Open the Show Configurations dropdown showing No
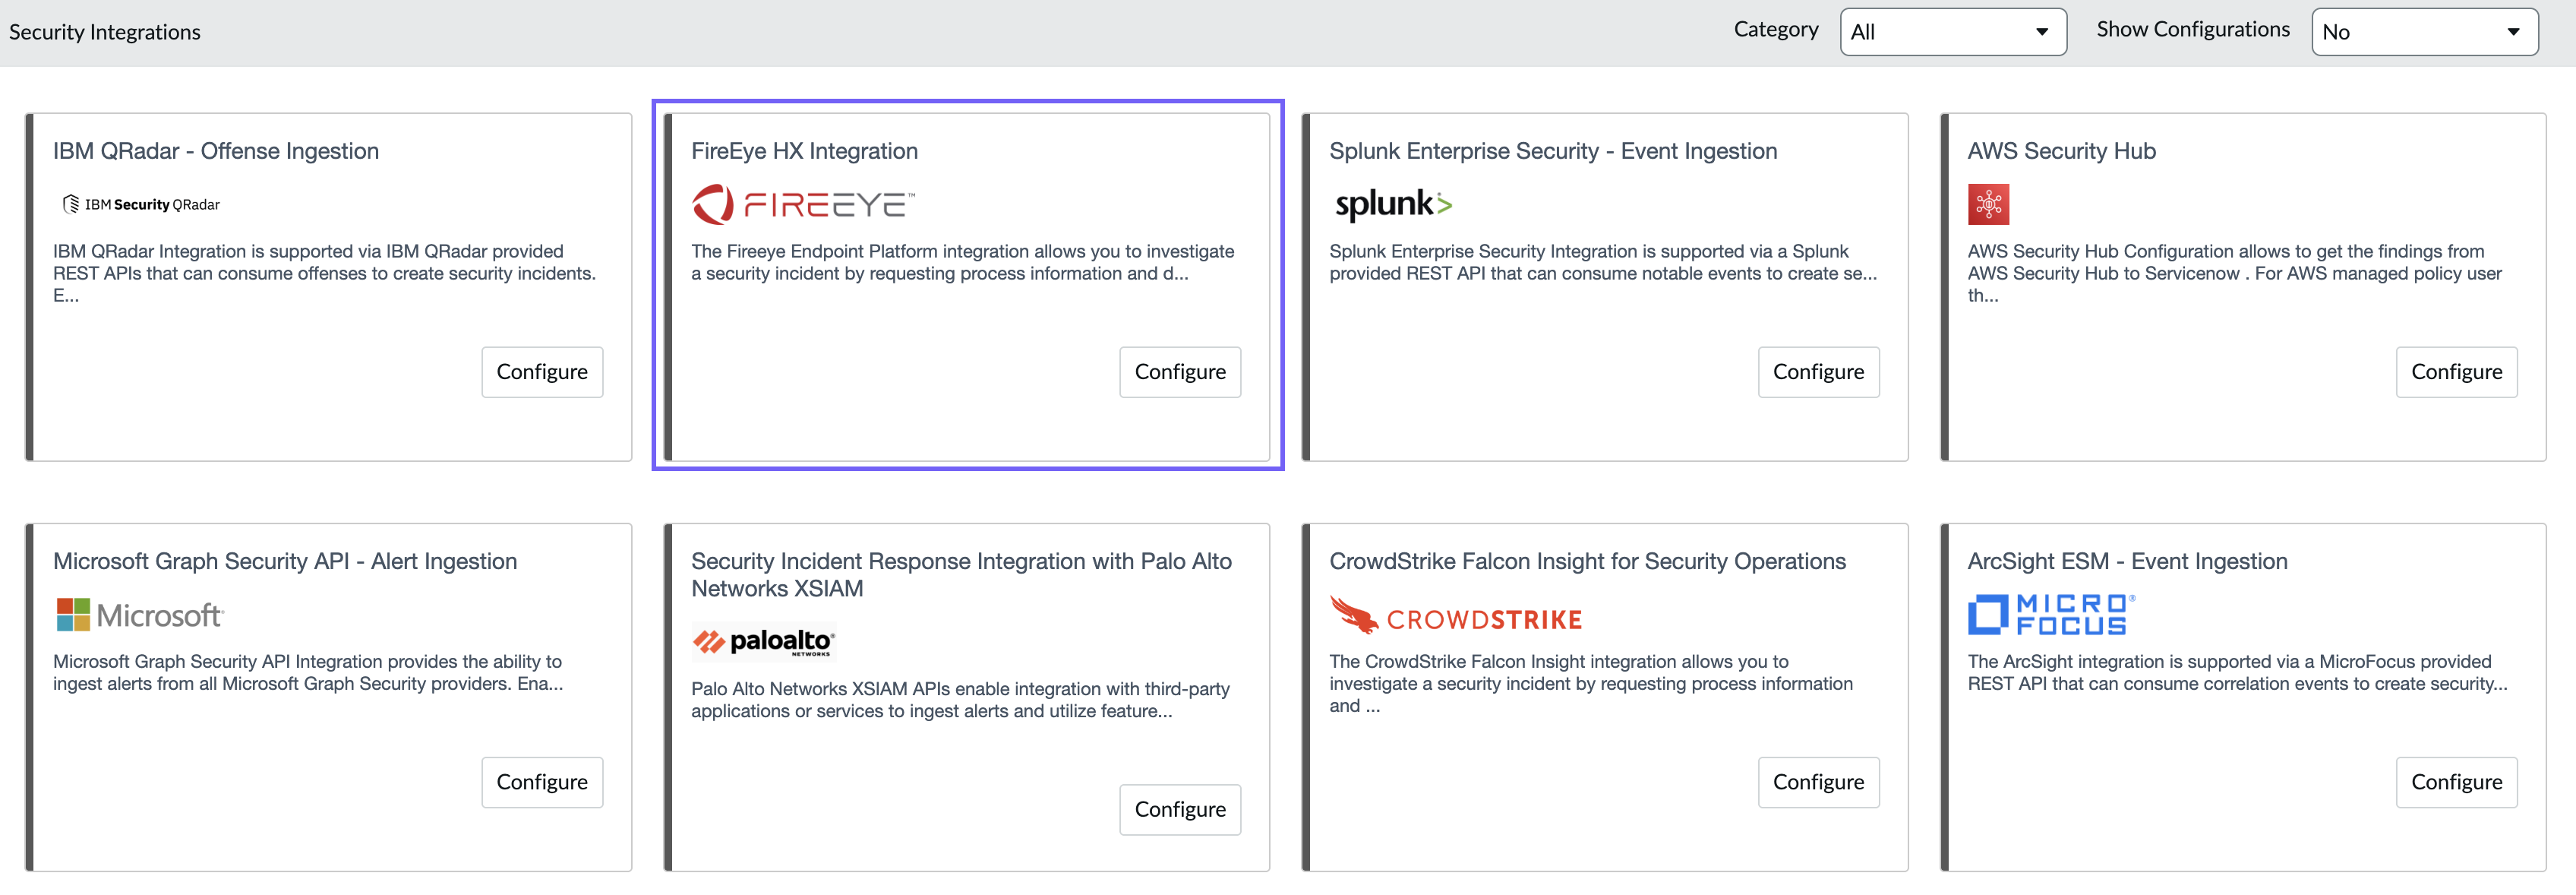This screenshot has width=2576, height=895. [x=2424, y=32]
